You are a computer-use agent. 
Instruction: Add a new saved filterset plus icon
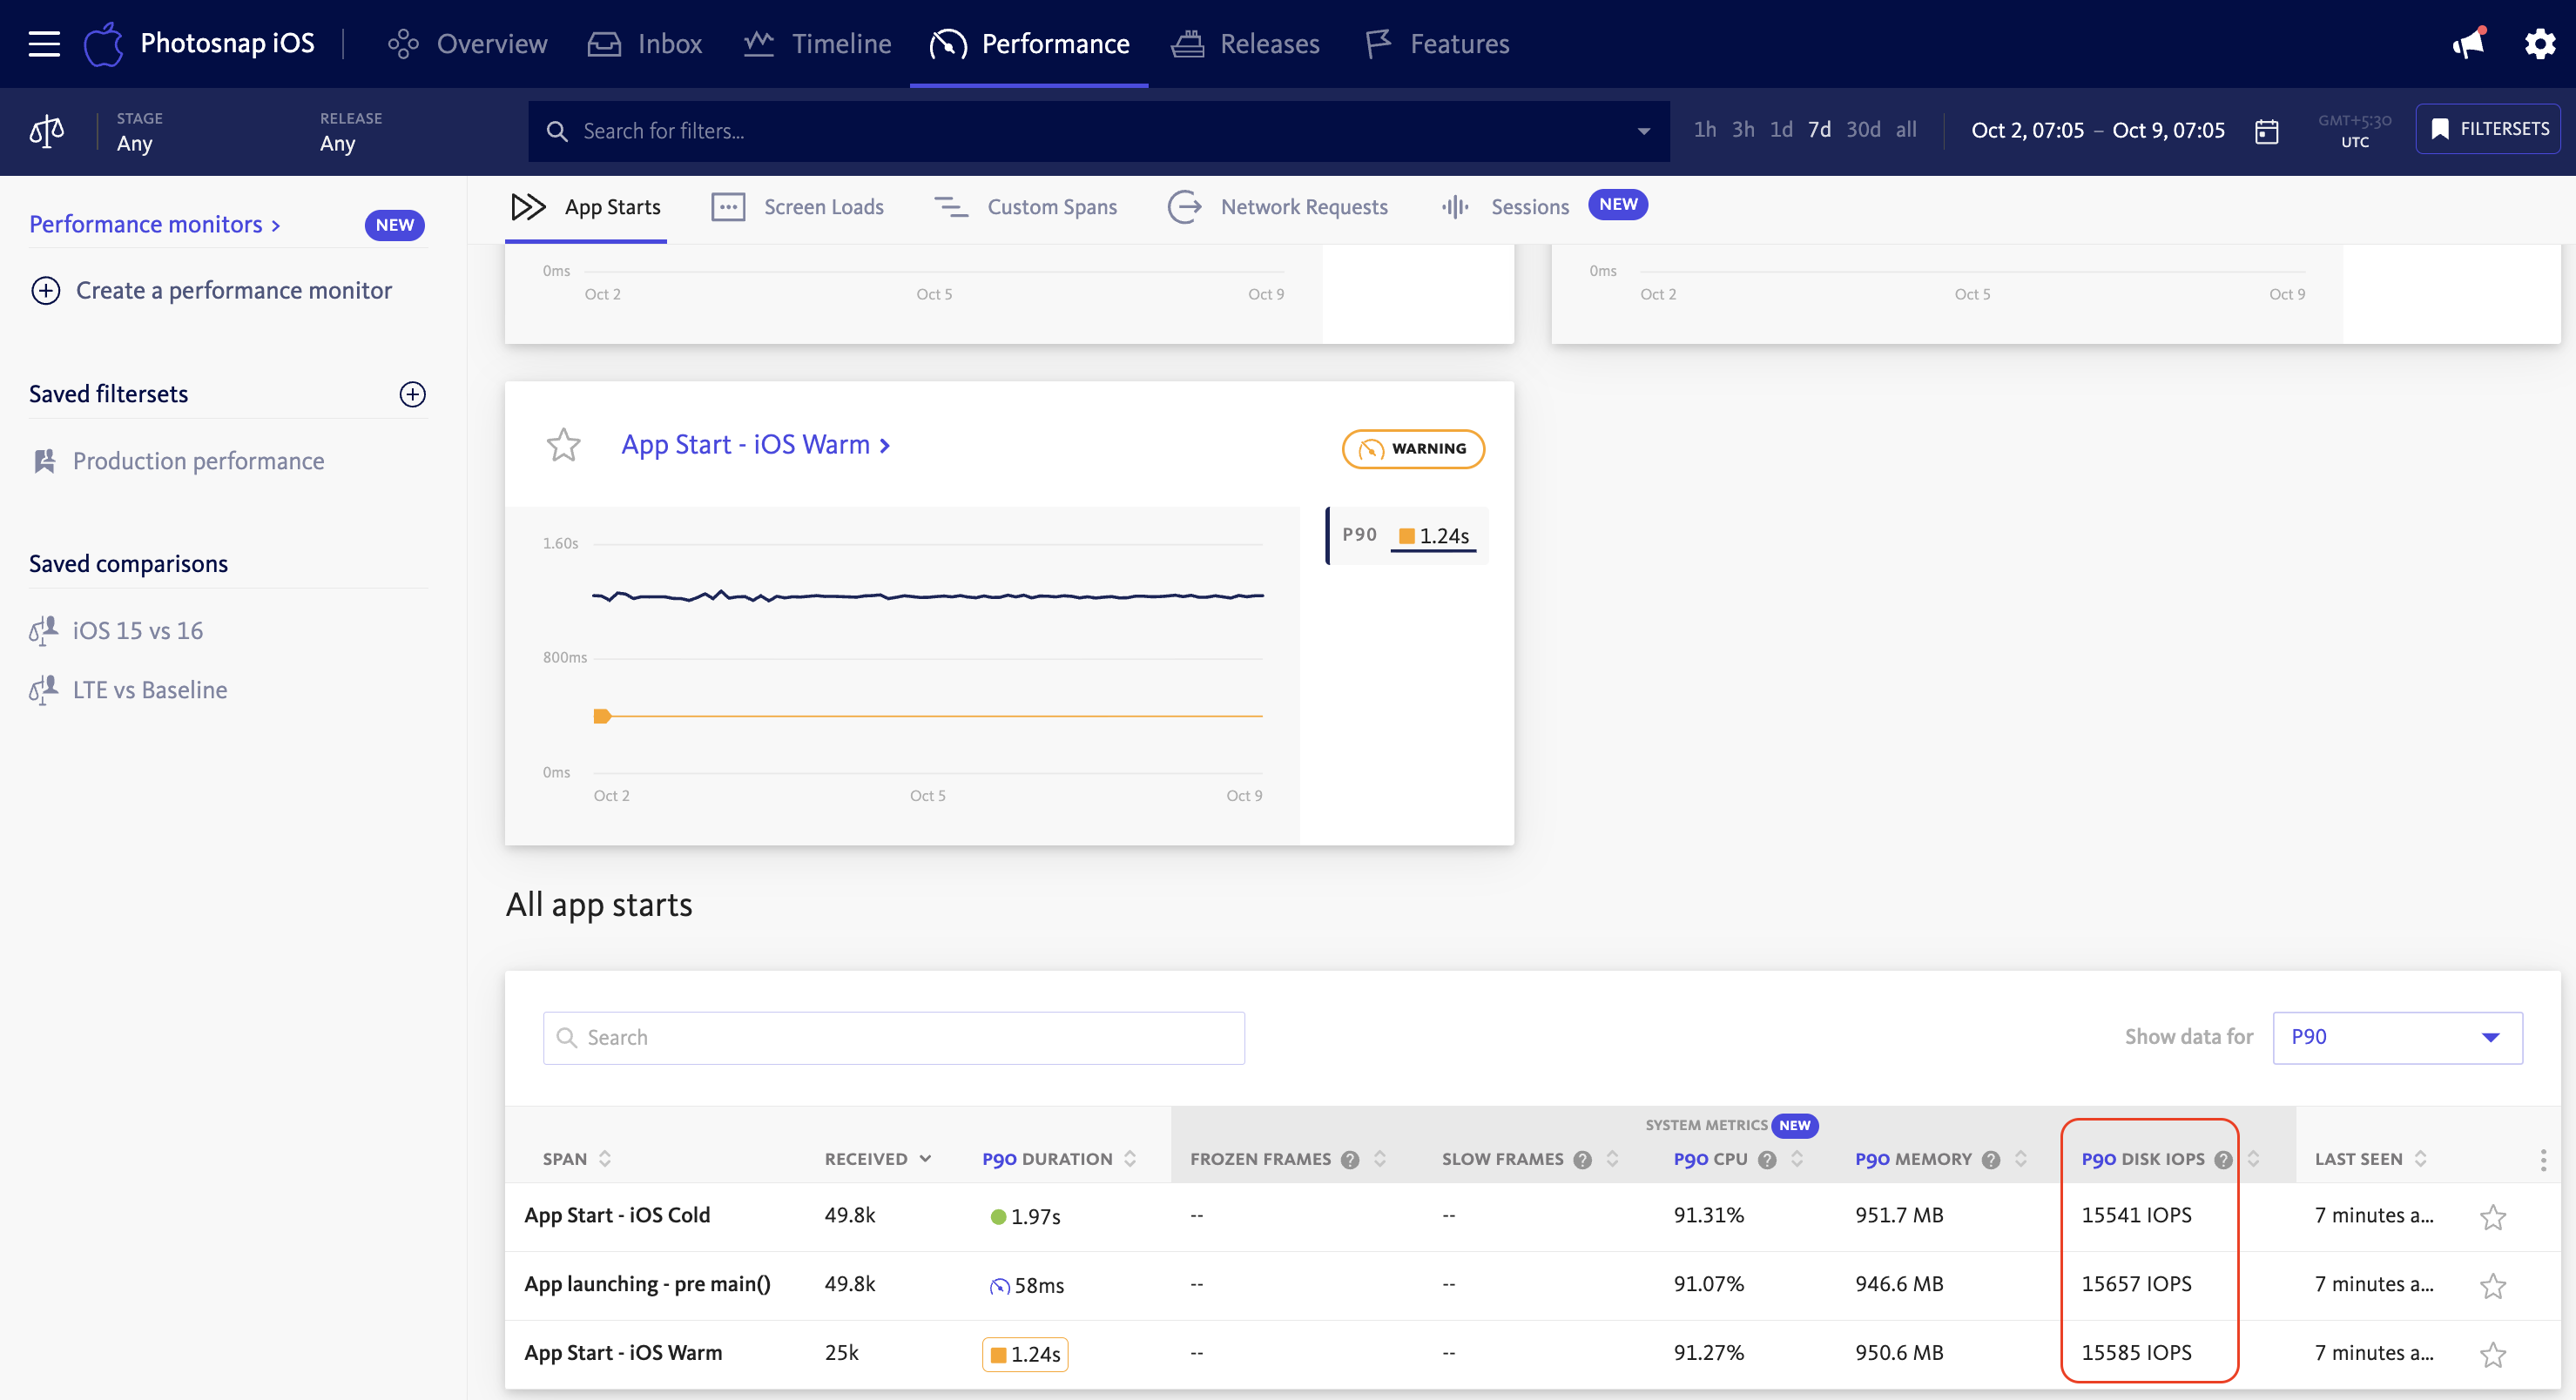412,394
